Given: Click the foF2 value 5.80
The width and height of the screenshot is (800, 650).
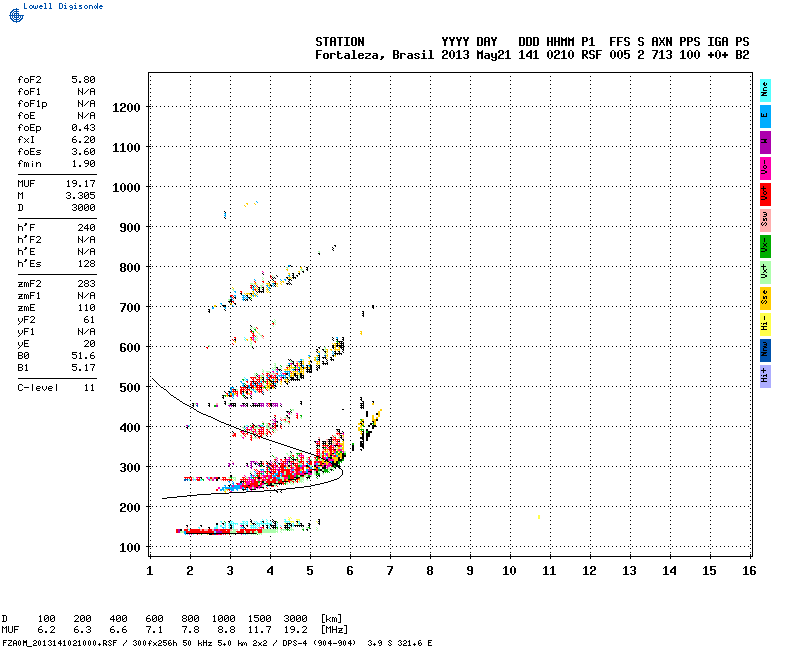Looking at the screenshot, I should point(83,80).
